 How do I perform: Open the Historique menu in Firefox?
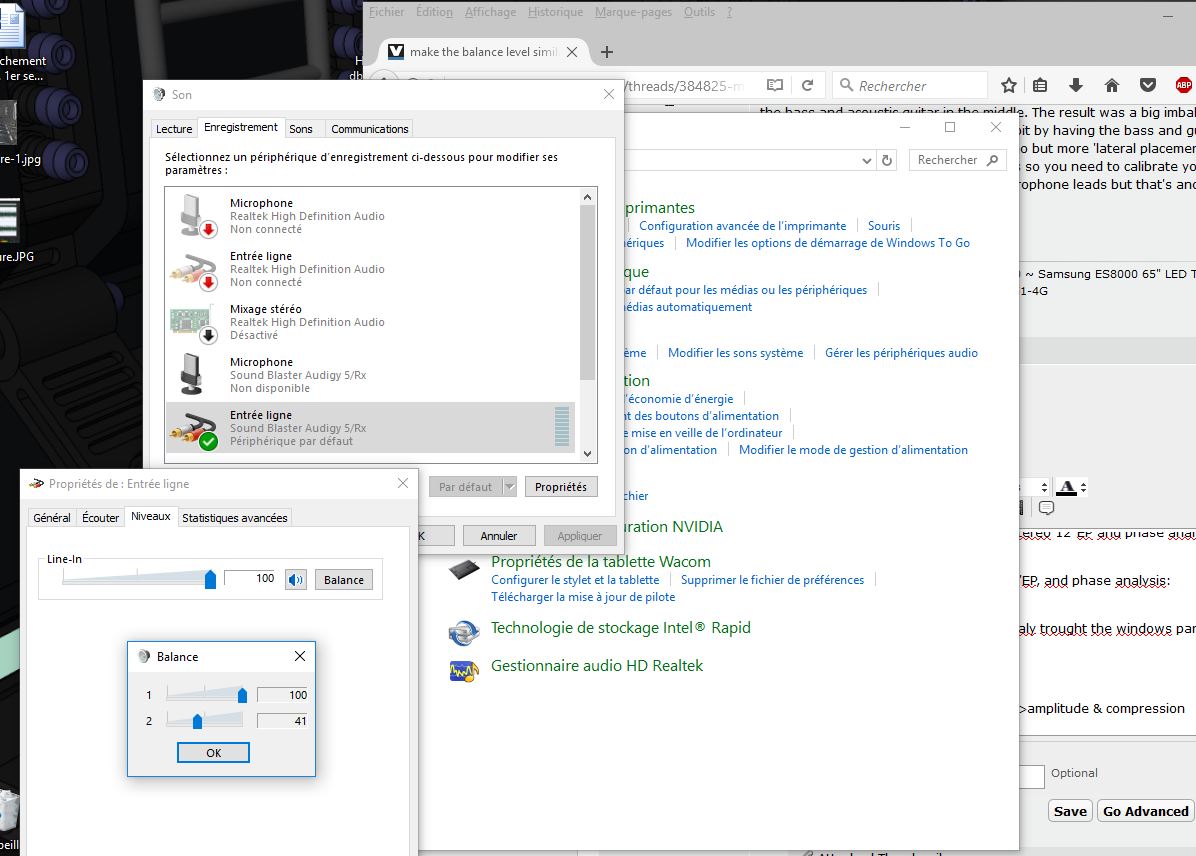[555, 12]
